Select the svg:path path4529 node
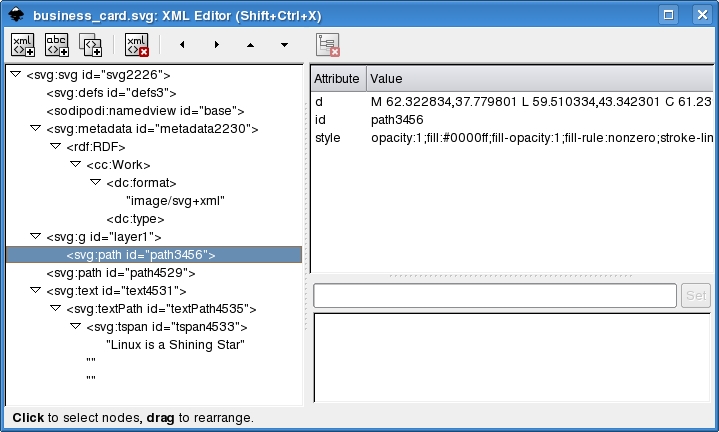 (120, 273)
